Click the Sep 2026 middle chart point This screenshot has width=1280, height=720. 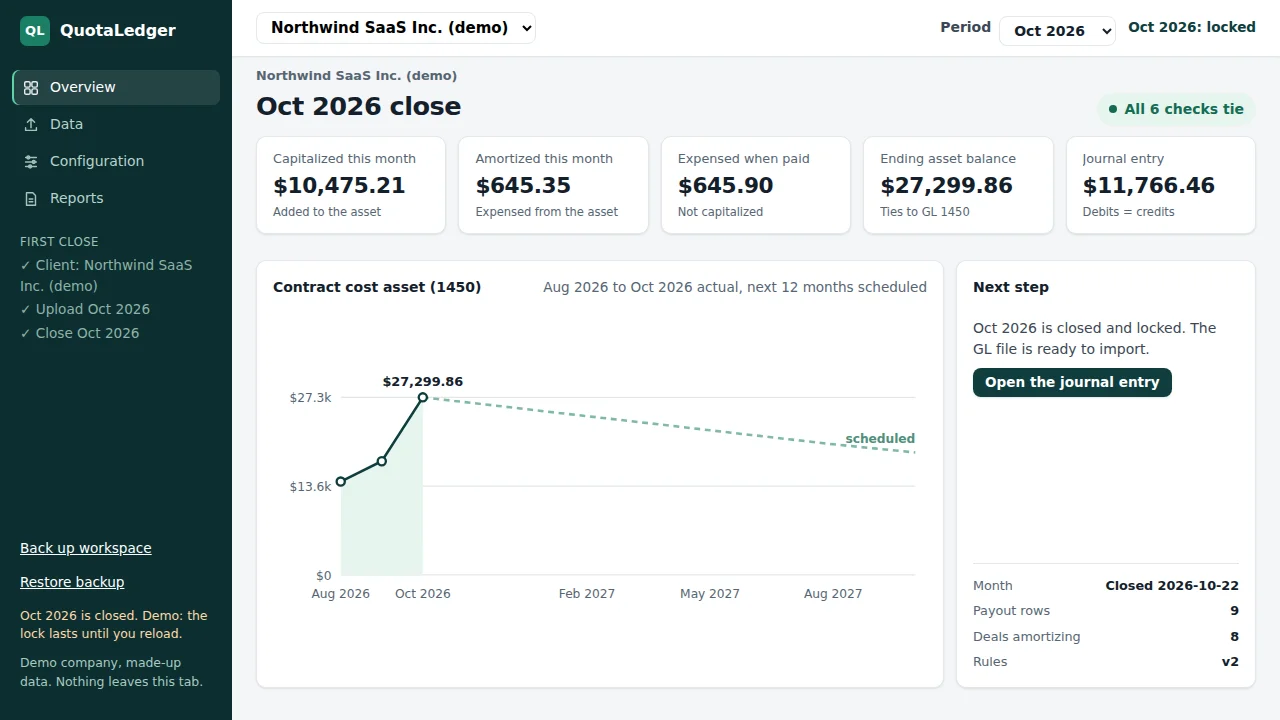click(382, 461)
